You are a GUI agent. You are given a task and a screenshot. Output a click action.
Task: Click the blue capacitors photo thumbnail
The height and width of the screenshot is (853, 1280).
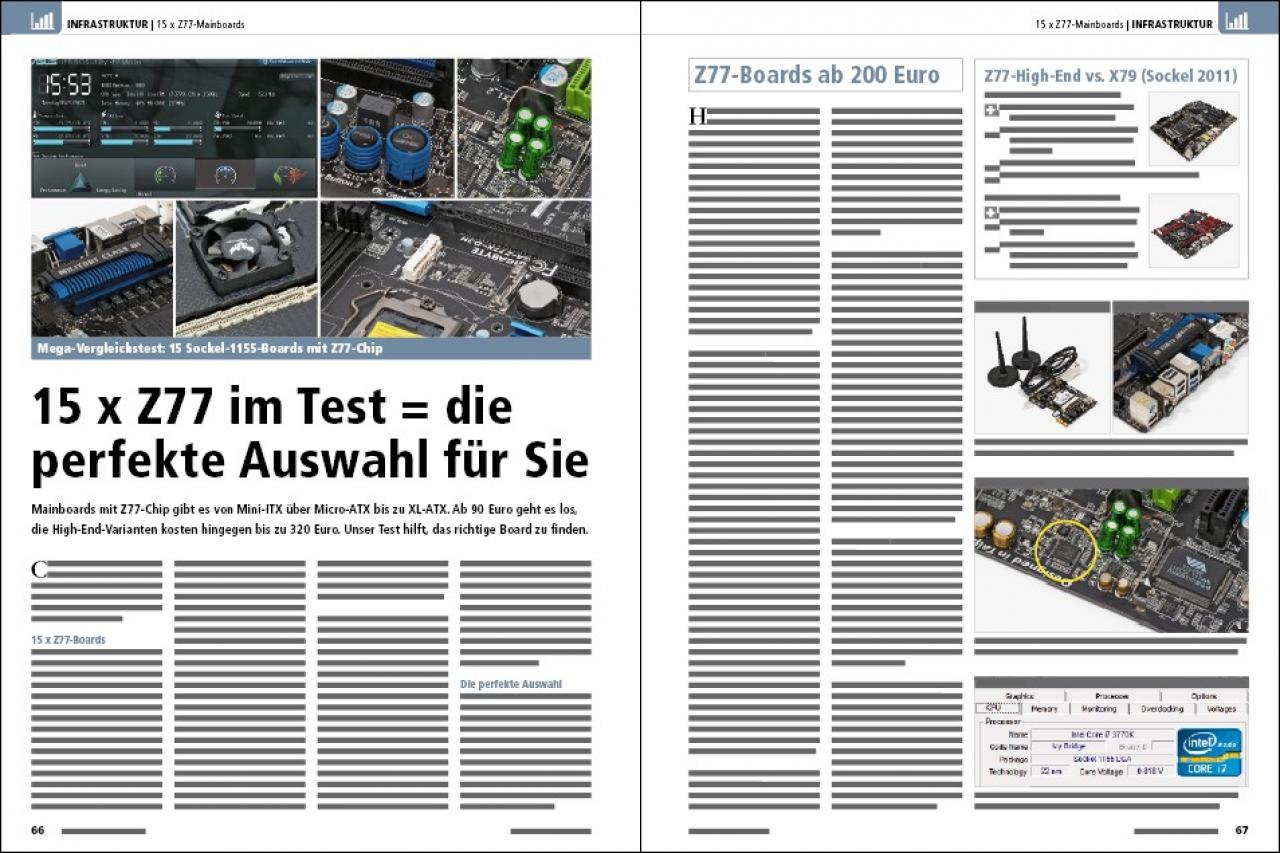point(387,127)
